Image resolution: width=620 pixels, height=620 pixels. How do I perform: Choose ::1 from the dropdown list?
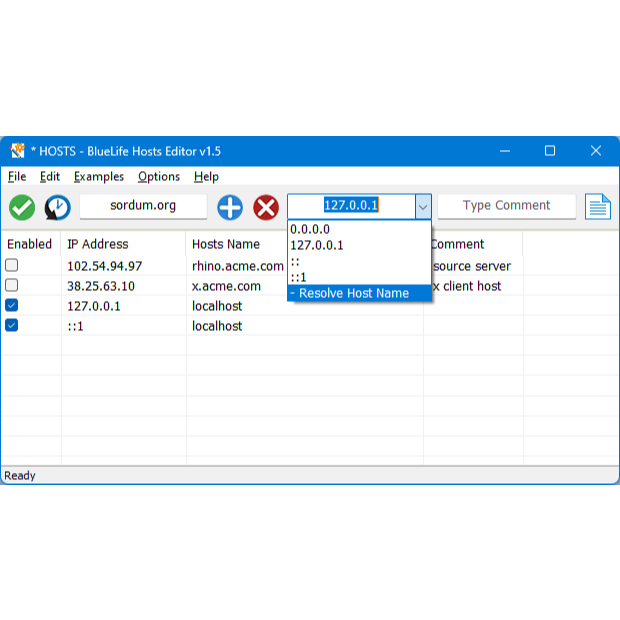pos(359,277)
